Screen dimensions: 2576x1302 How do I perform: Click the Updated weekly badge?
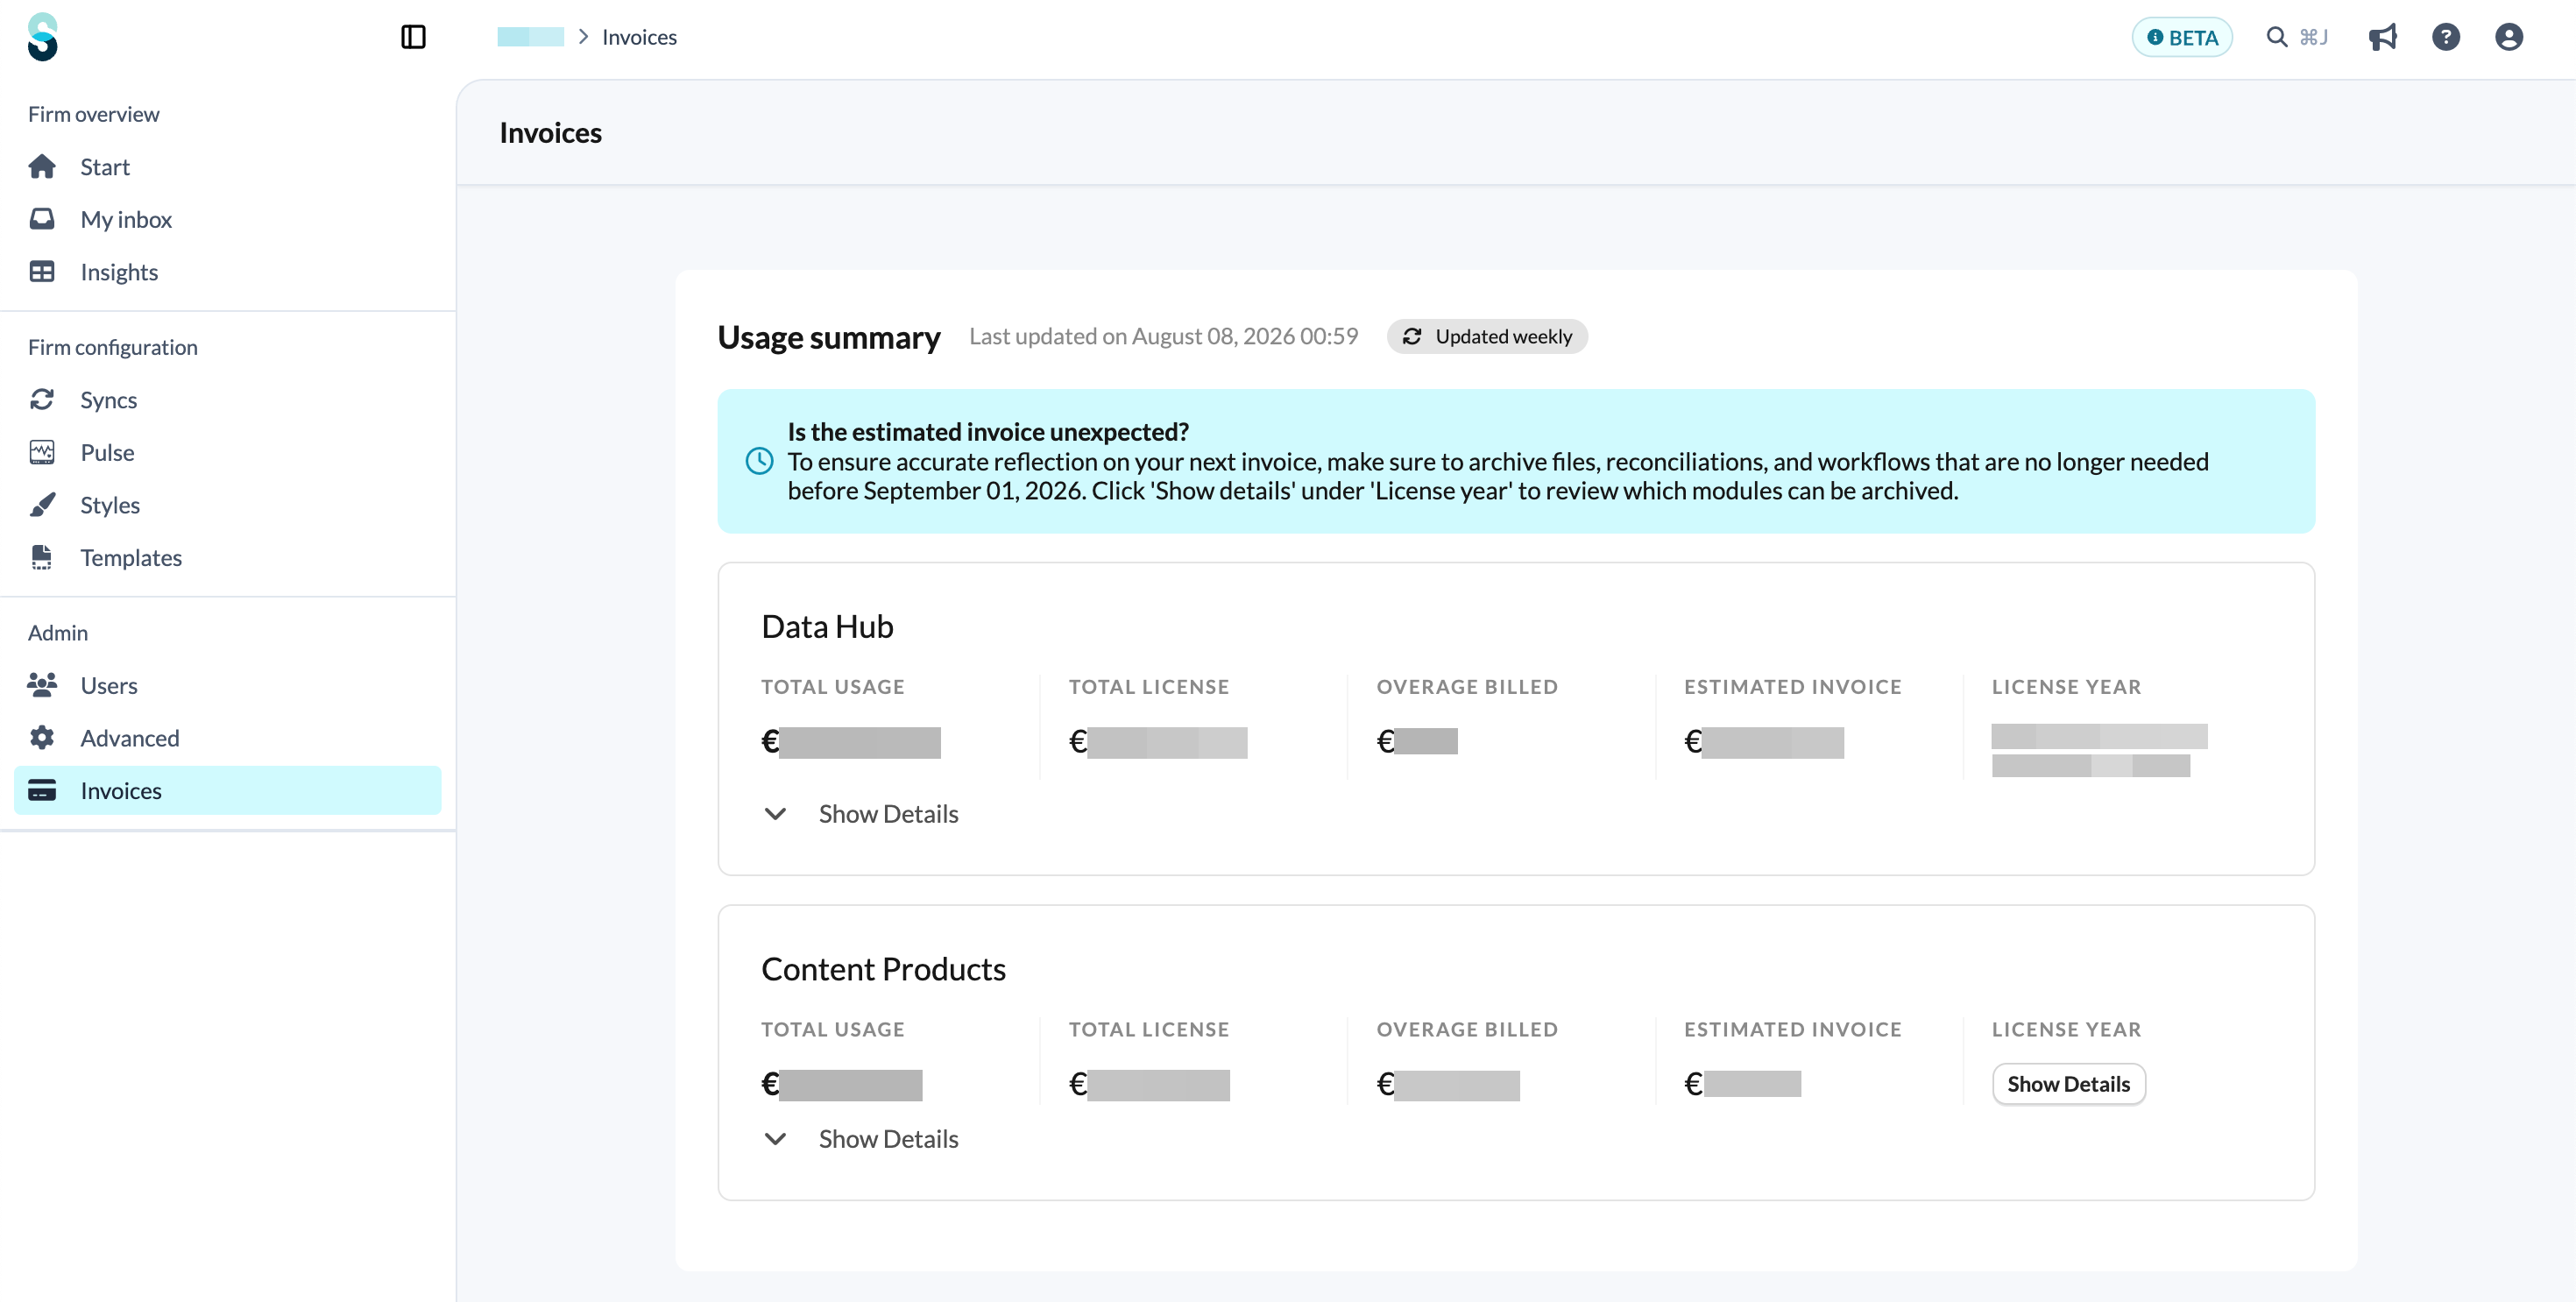point(1487,337)
